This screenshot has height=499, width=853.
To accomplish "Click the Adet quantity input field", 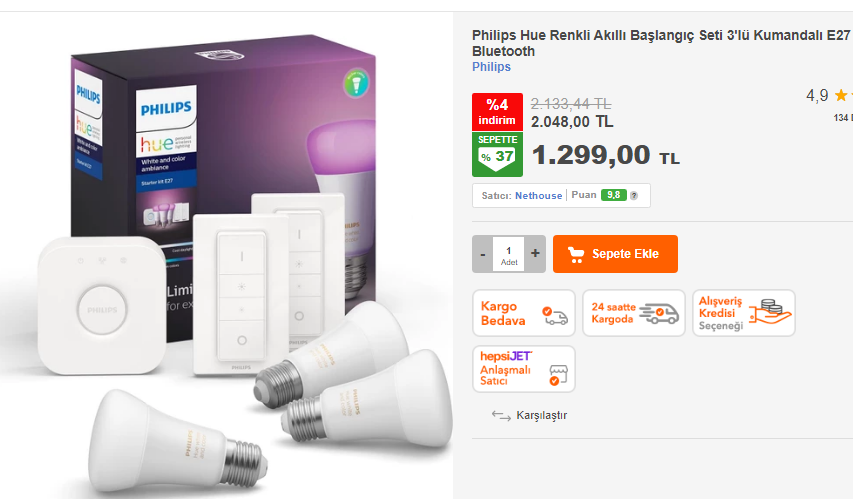I will pos(509,254).
